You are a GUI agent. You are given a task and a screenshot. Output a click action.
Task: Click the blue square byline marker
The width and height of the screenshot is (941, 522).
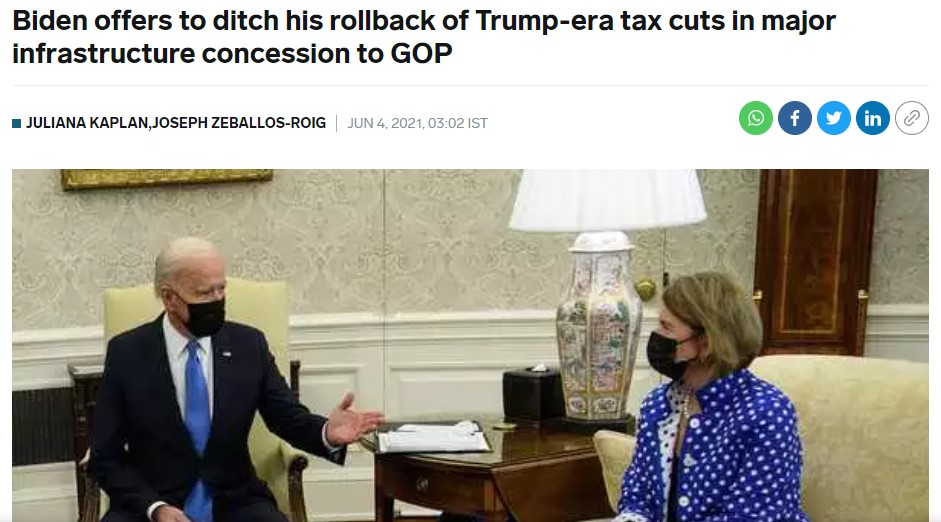16,124
